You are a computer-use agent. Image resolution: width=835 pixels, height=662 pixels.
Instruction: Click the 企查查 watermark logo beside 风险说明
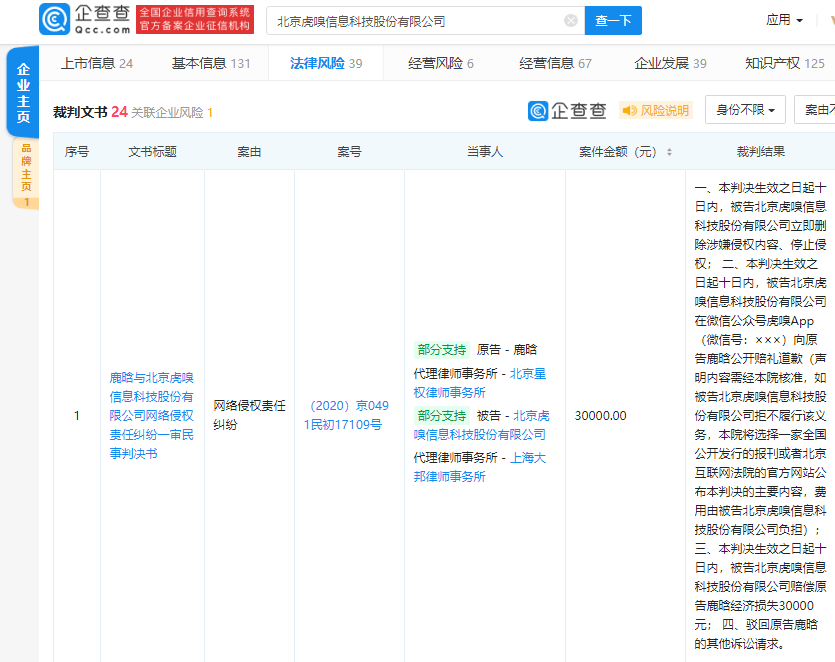[x=567, y=110]
